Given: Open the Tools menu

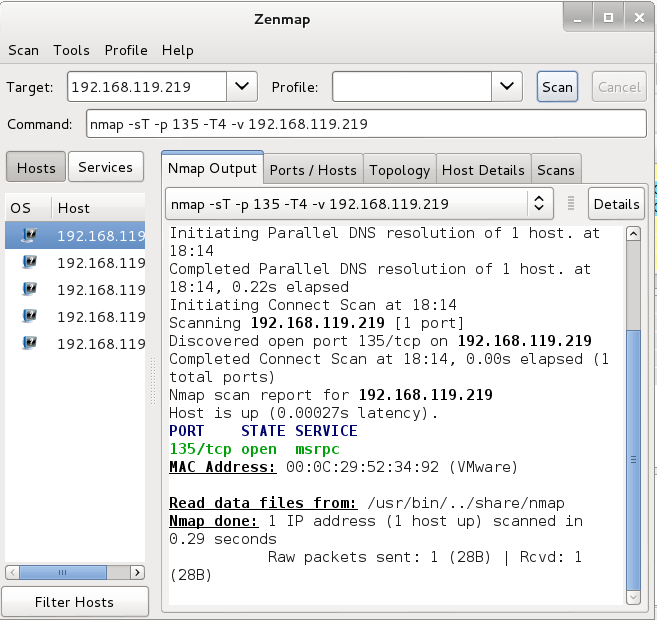Looking at the screenshot, I should tap(71, 50).
